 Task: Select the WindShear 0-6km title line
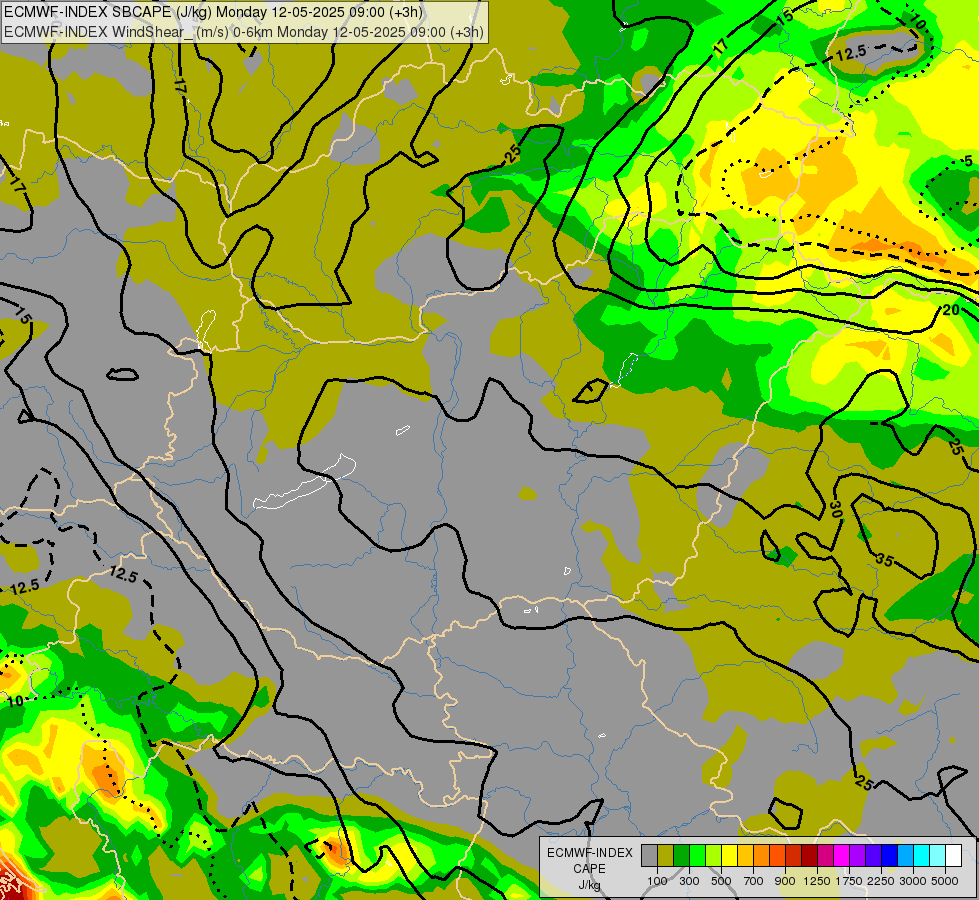coord(244,31)
